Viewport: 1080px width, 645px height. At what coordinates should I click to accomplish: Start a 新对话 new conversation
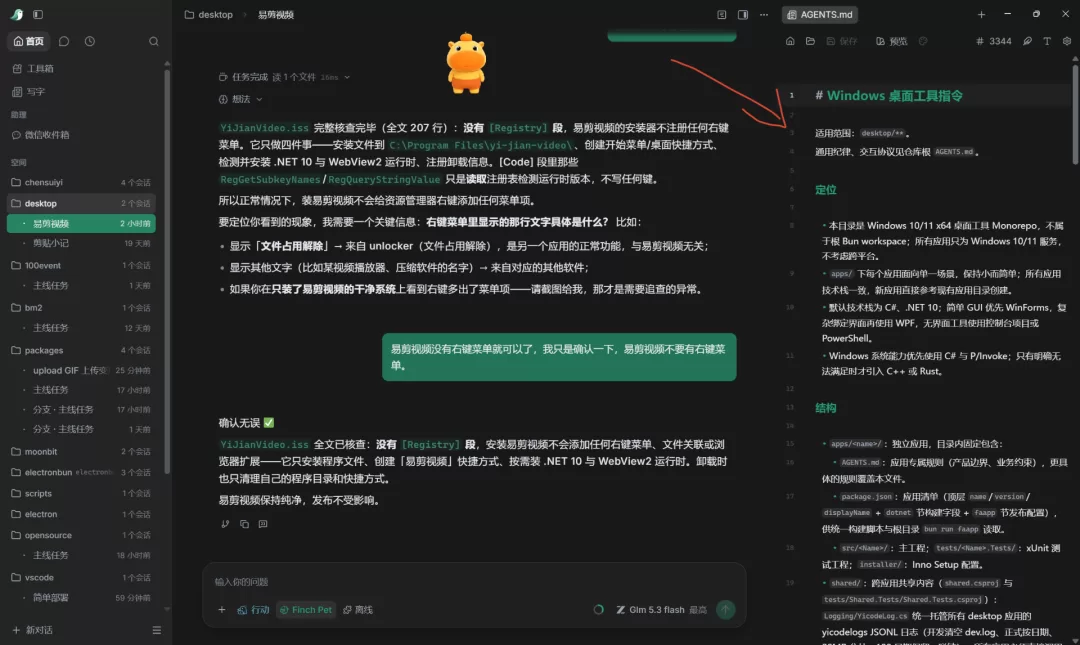click(x=32, y=630)
